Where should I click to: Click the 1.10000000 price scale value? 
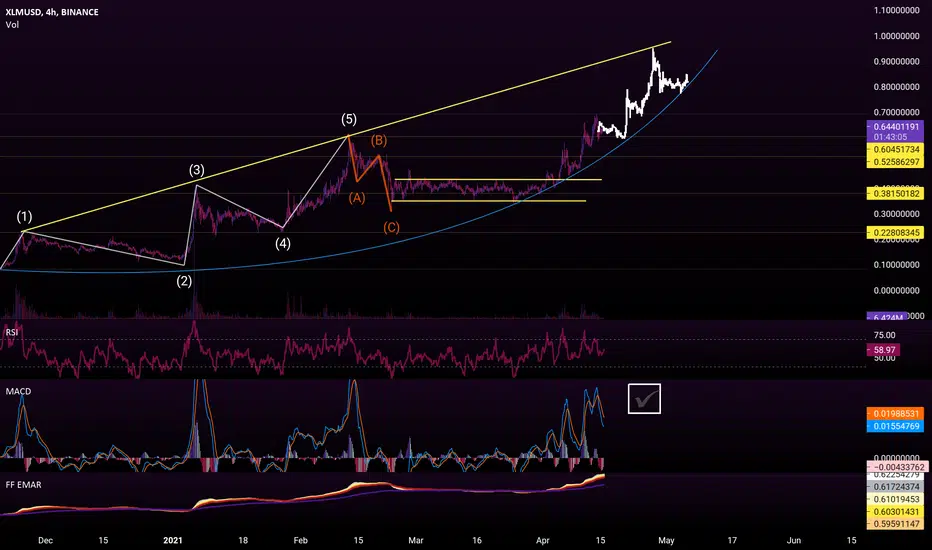click(x=896, y=10)
